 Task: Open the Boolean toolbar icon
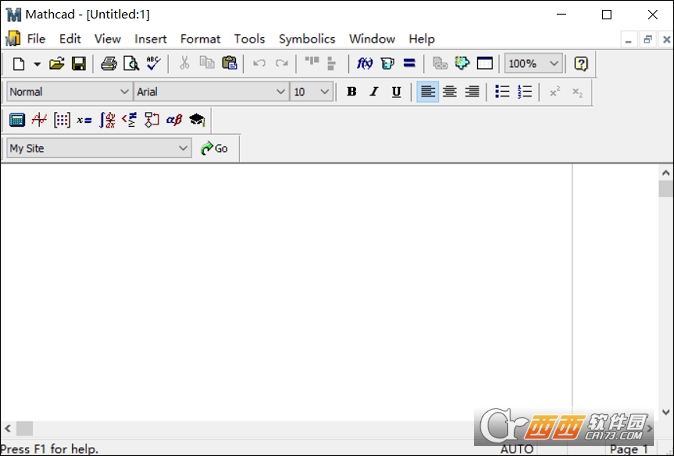(129, 120)
